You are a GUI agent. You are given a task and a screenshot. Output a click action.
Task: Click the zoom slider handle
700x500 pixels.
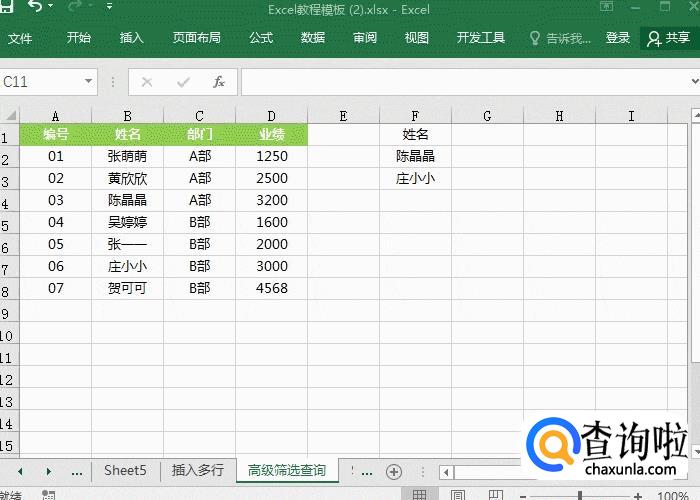[x=580, y=496]
